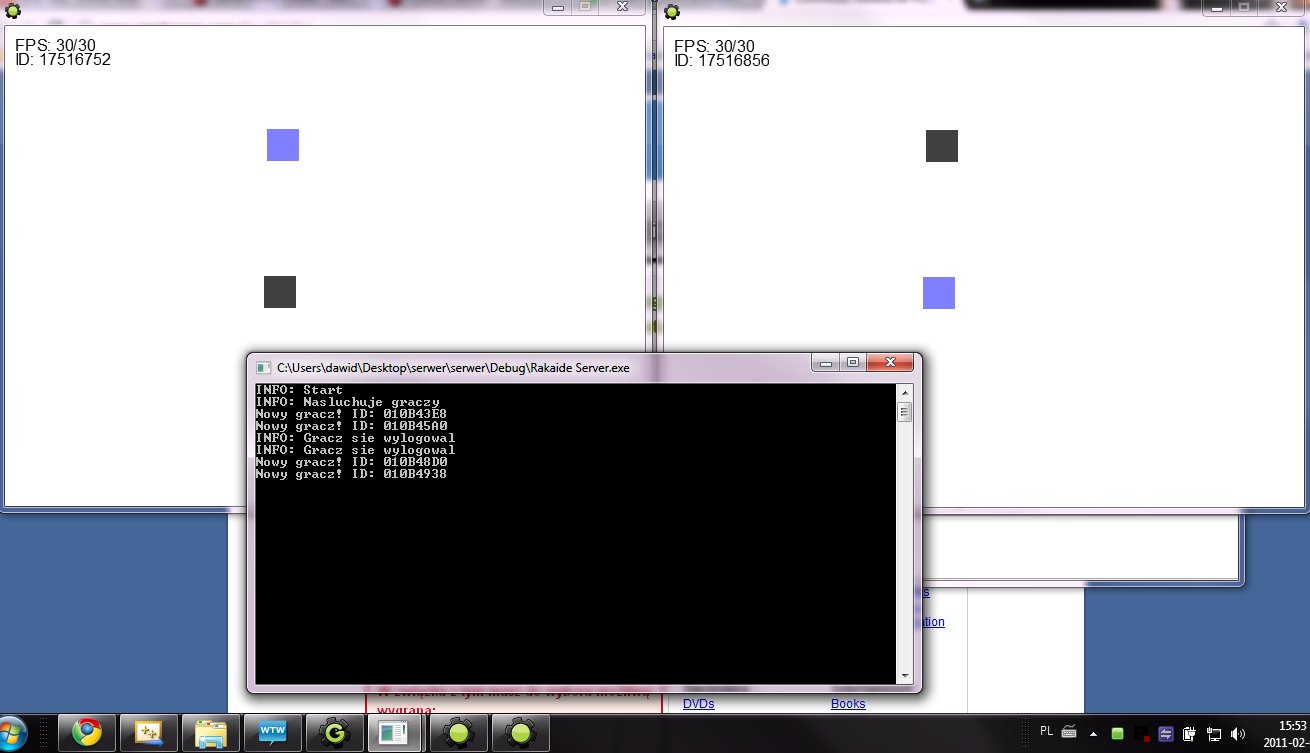Click console line "Nowy gracz! ID: 010B45A0"
This screenshot has height=753, width=1310.
pos(351,426)
